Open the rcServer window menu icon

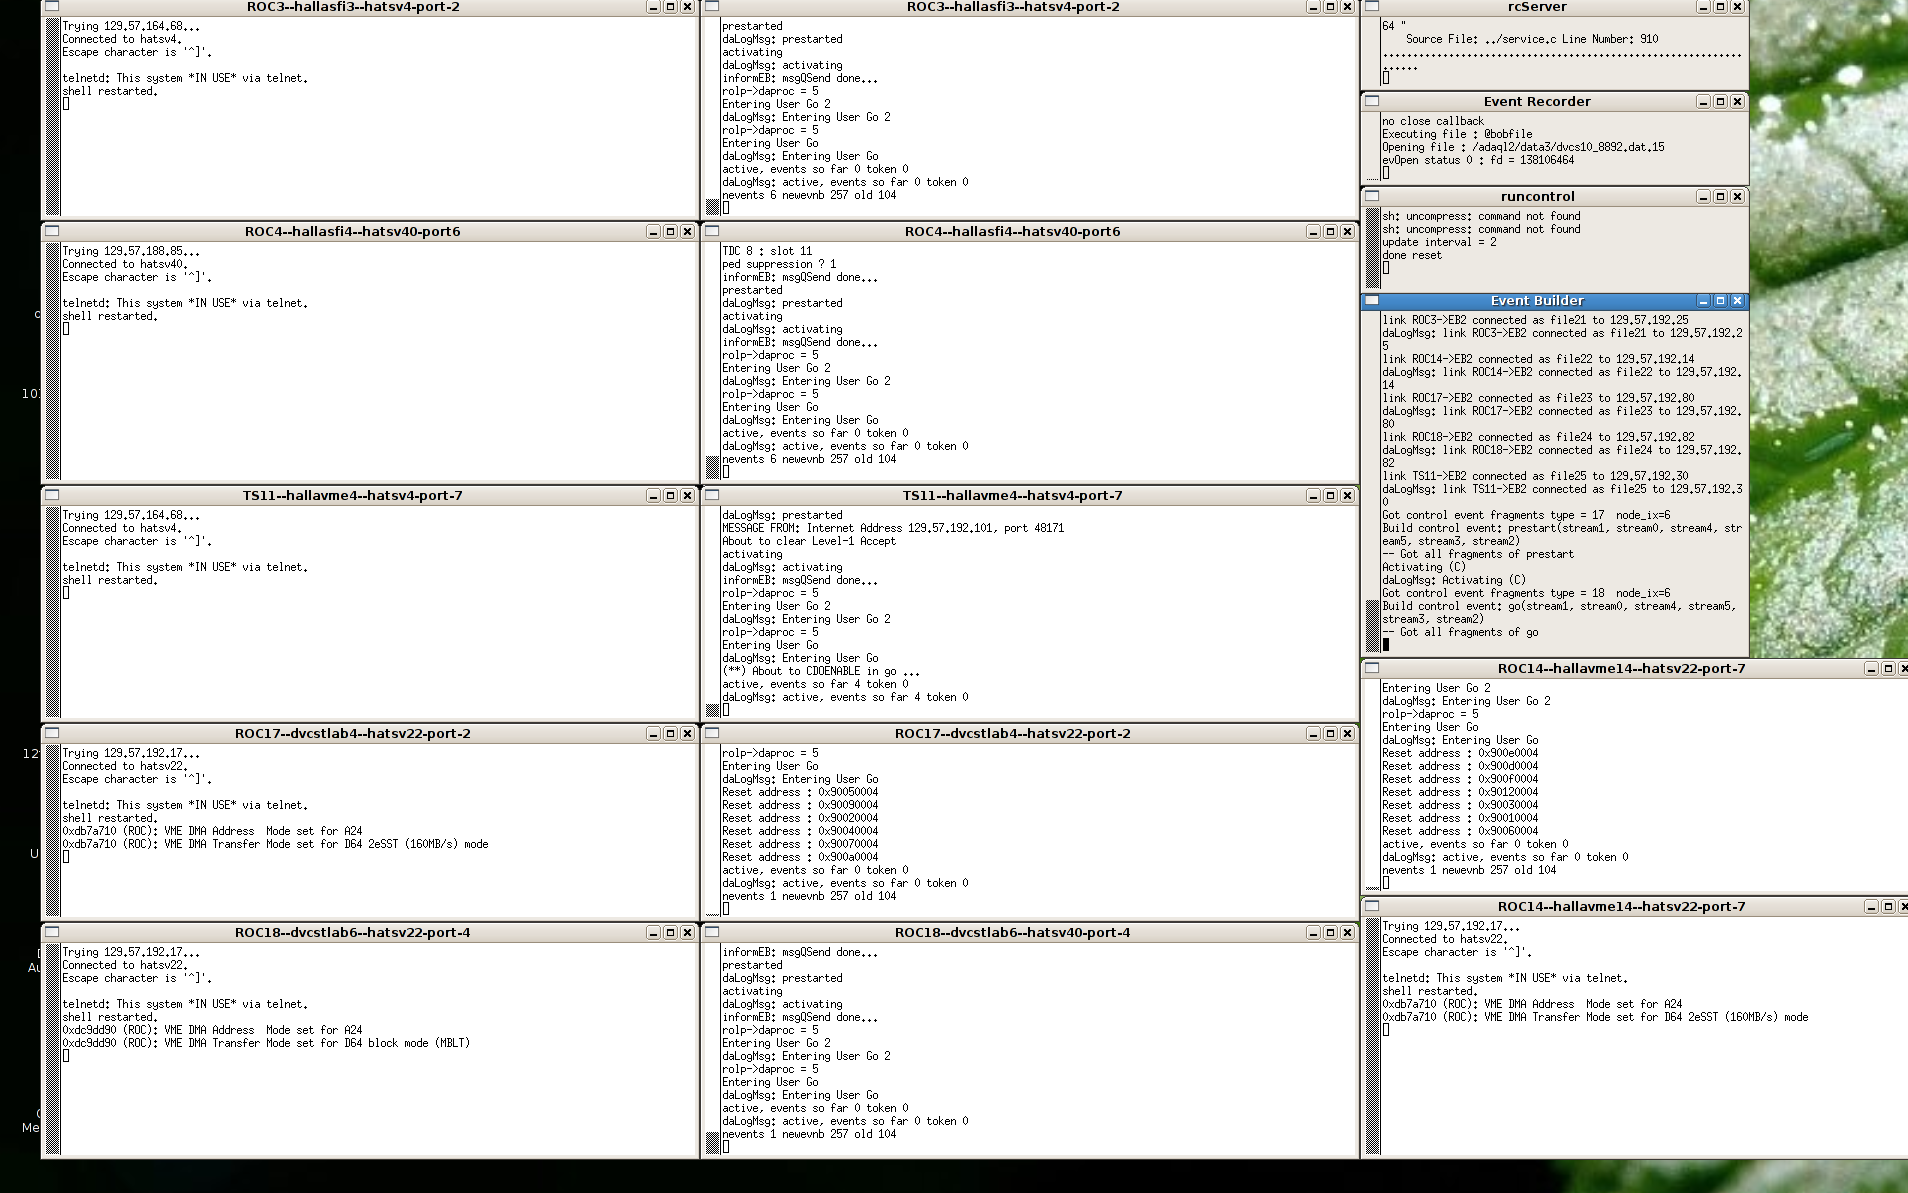point(1372,6)
